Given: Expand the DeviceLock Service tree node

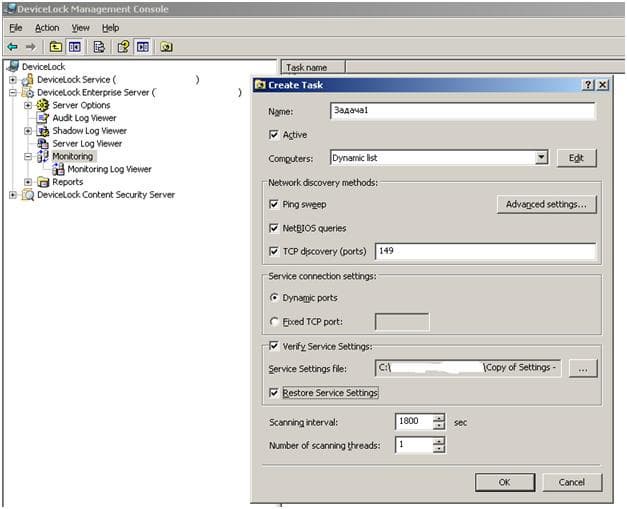Looking at the screenshot, I should [13, 80].
